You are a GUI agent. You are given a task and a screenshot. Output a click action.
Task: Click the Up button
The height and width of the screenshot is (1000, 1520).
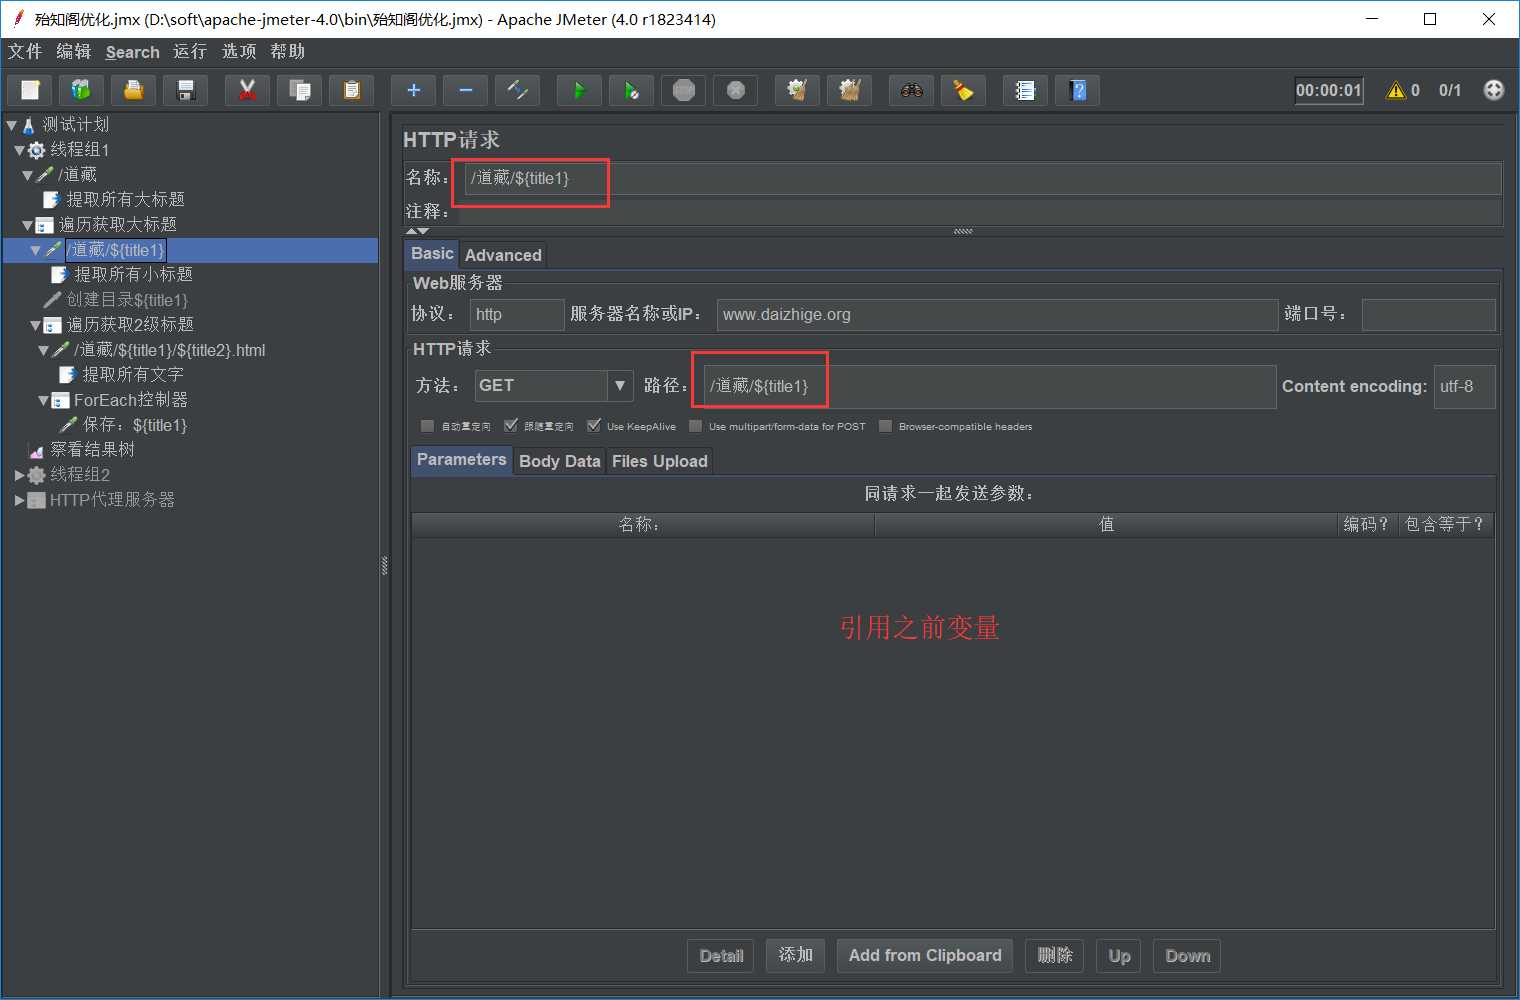click(x=1119, y=956)
